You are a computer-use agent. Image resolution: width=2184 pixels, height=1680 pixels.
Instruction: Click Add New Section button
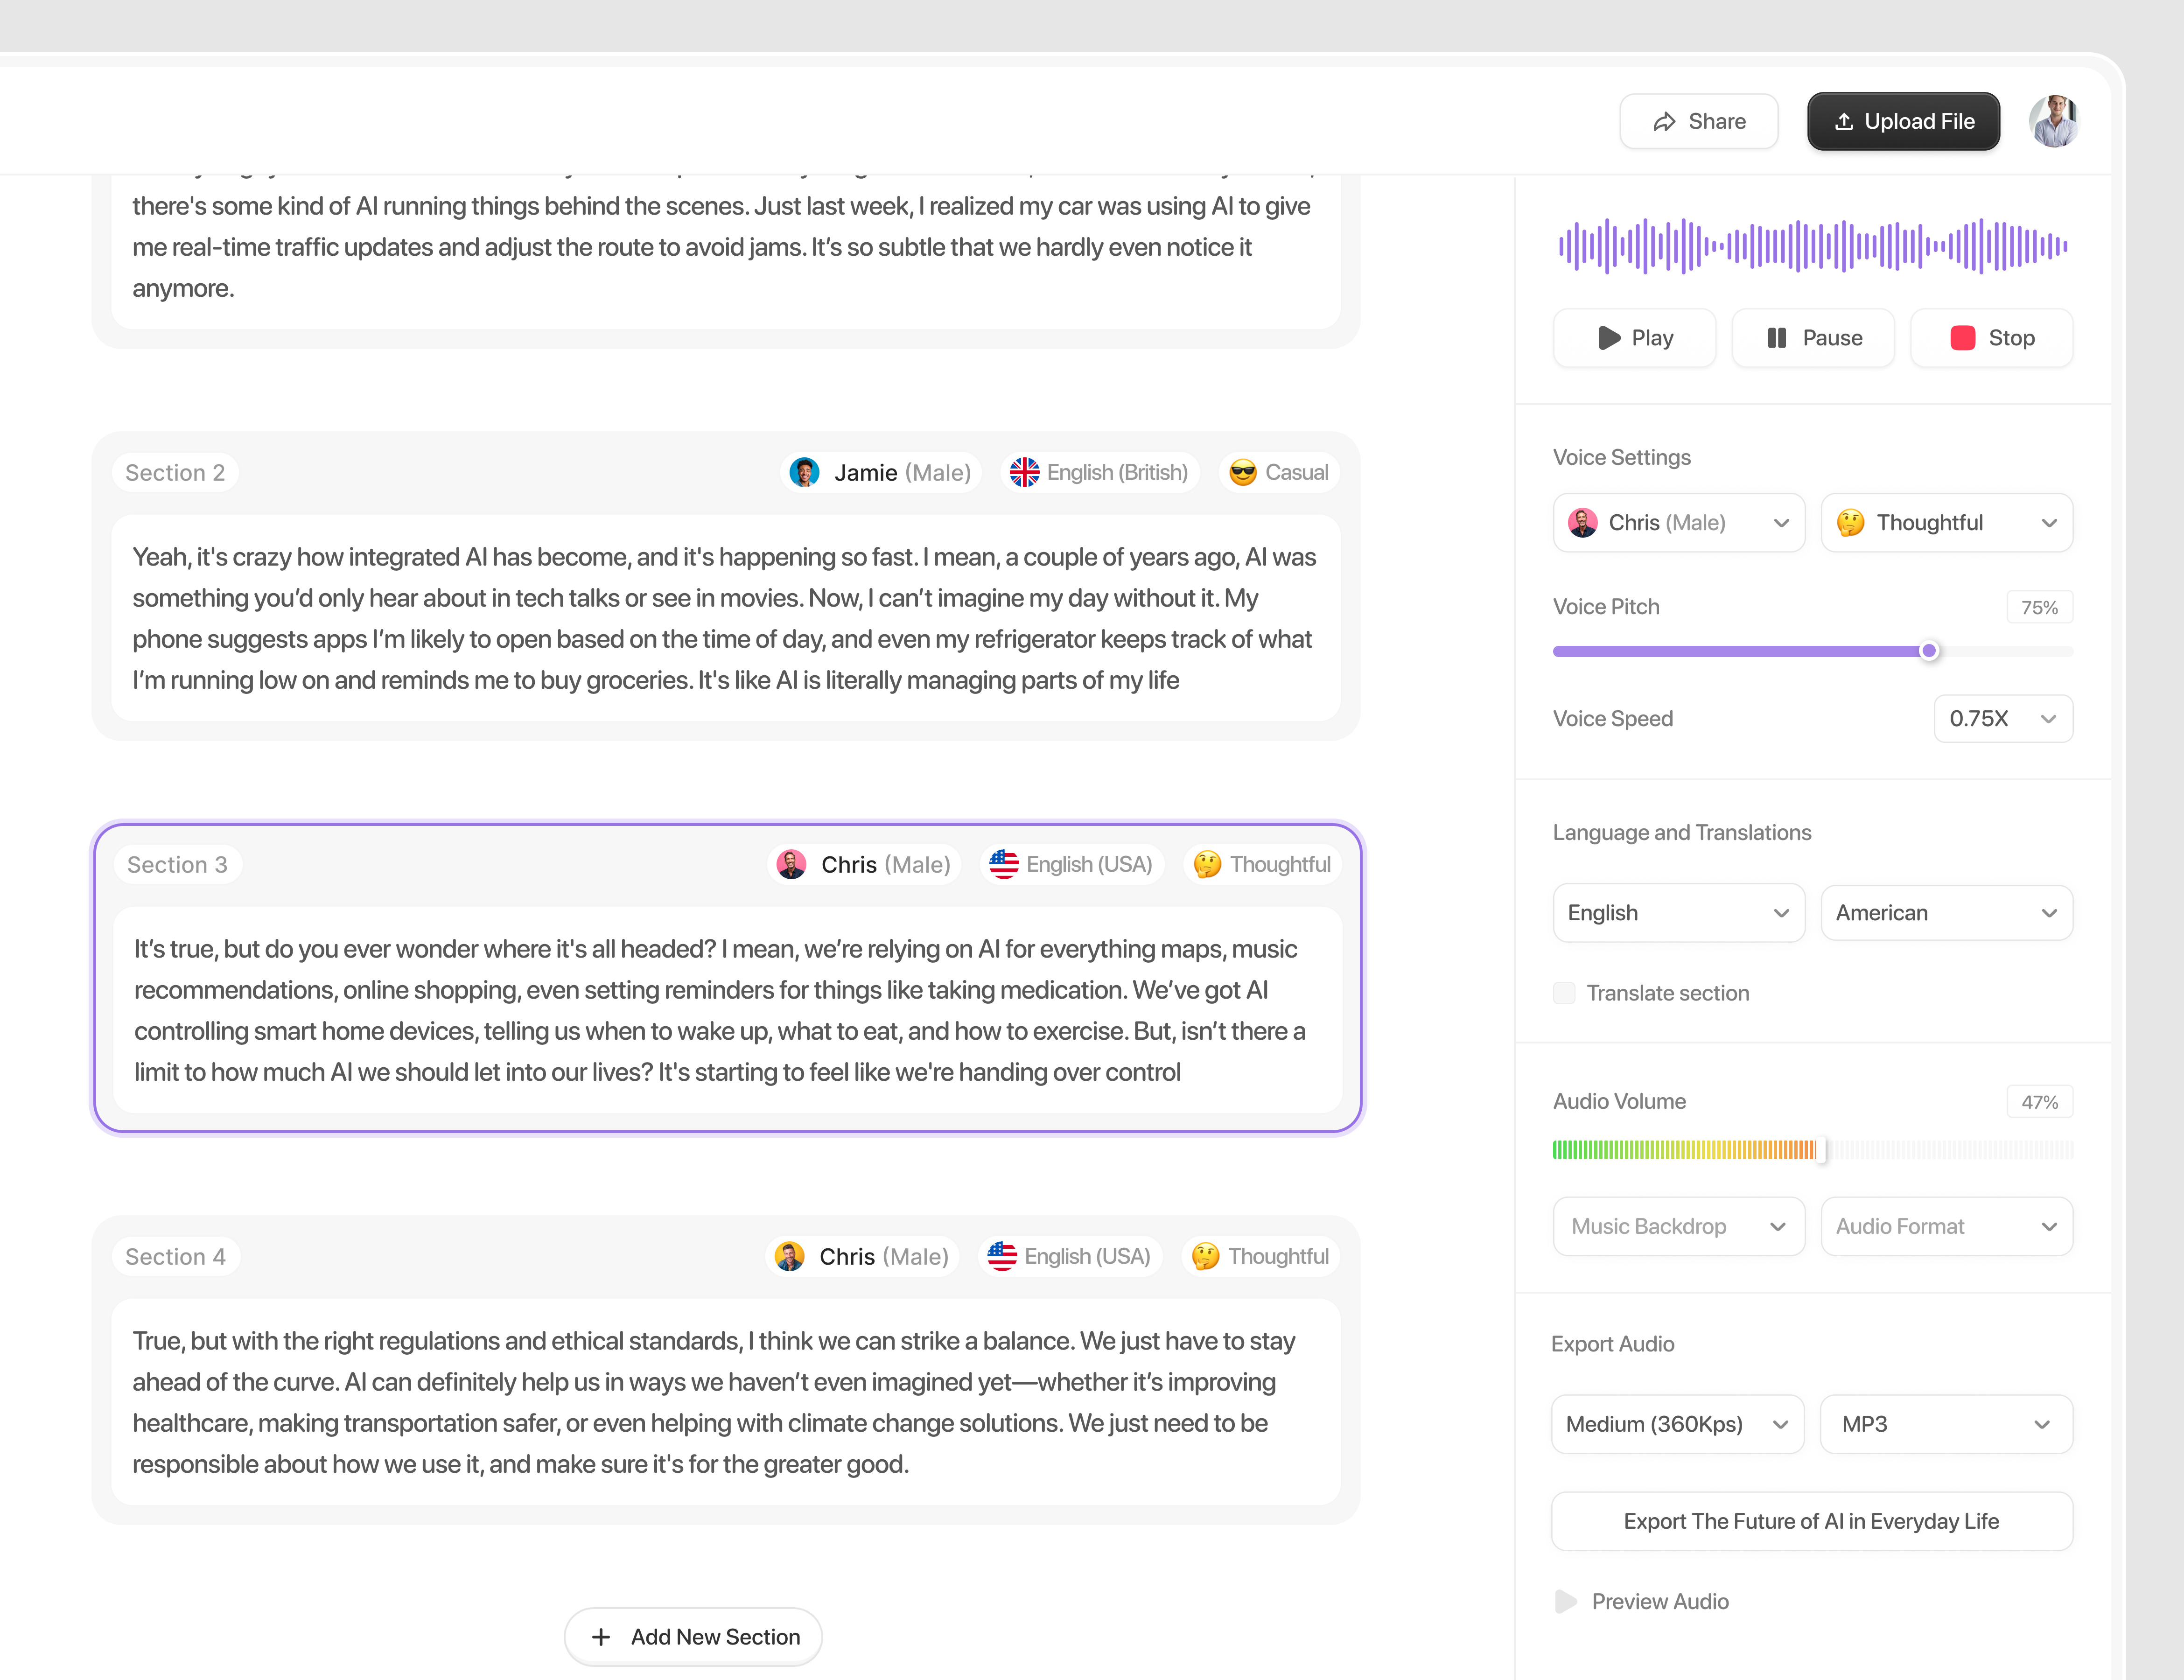(x=693, y=1637)
